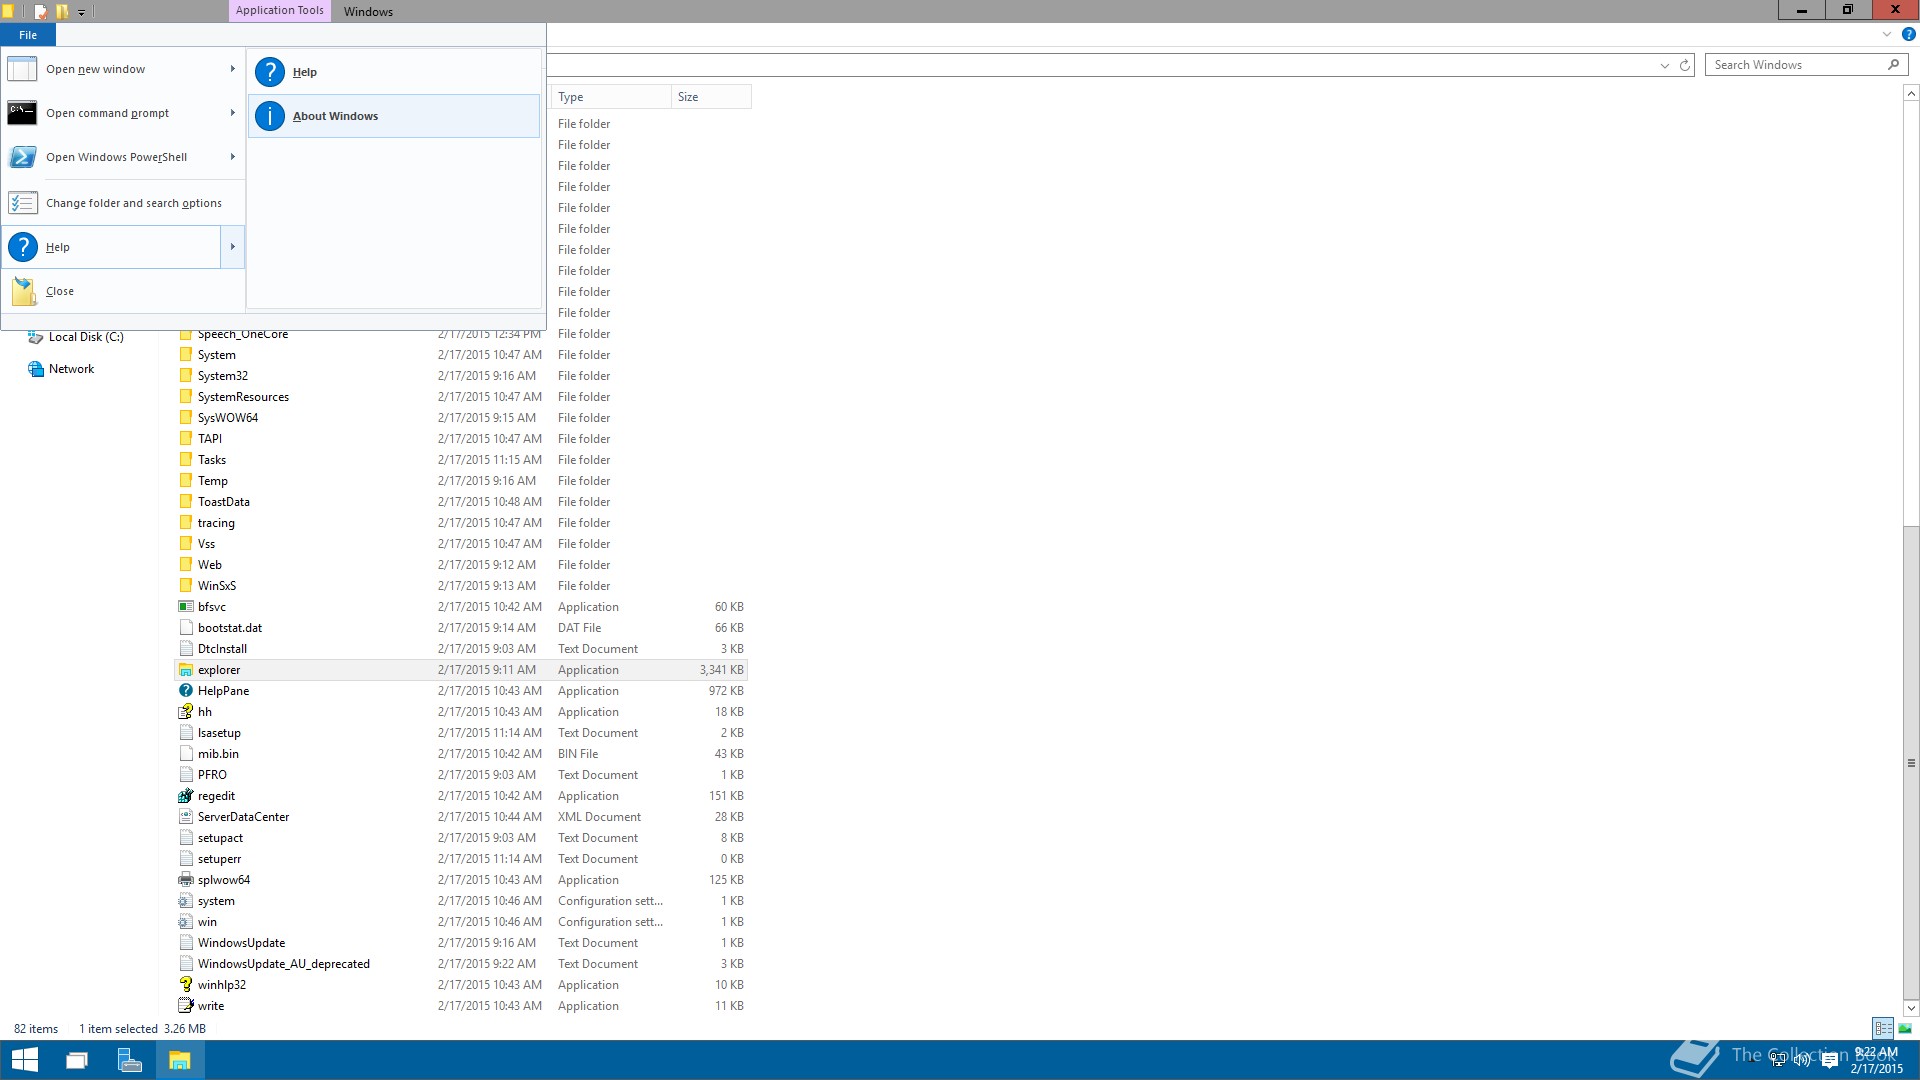The image size is (1920, 1080).
Task: Open the desktop taskbar icon beside the Start button
Action: point(77,1060)
